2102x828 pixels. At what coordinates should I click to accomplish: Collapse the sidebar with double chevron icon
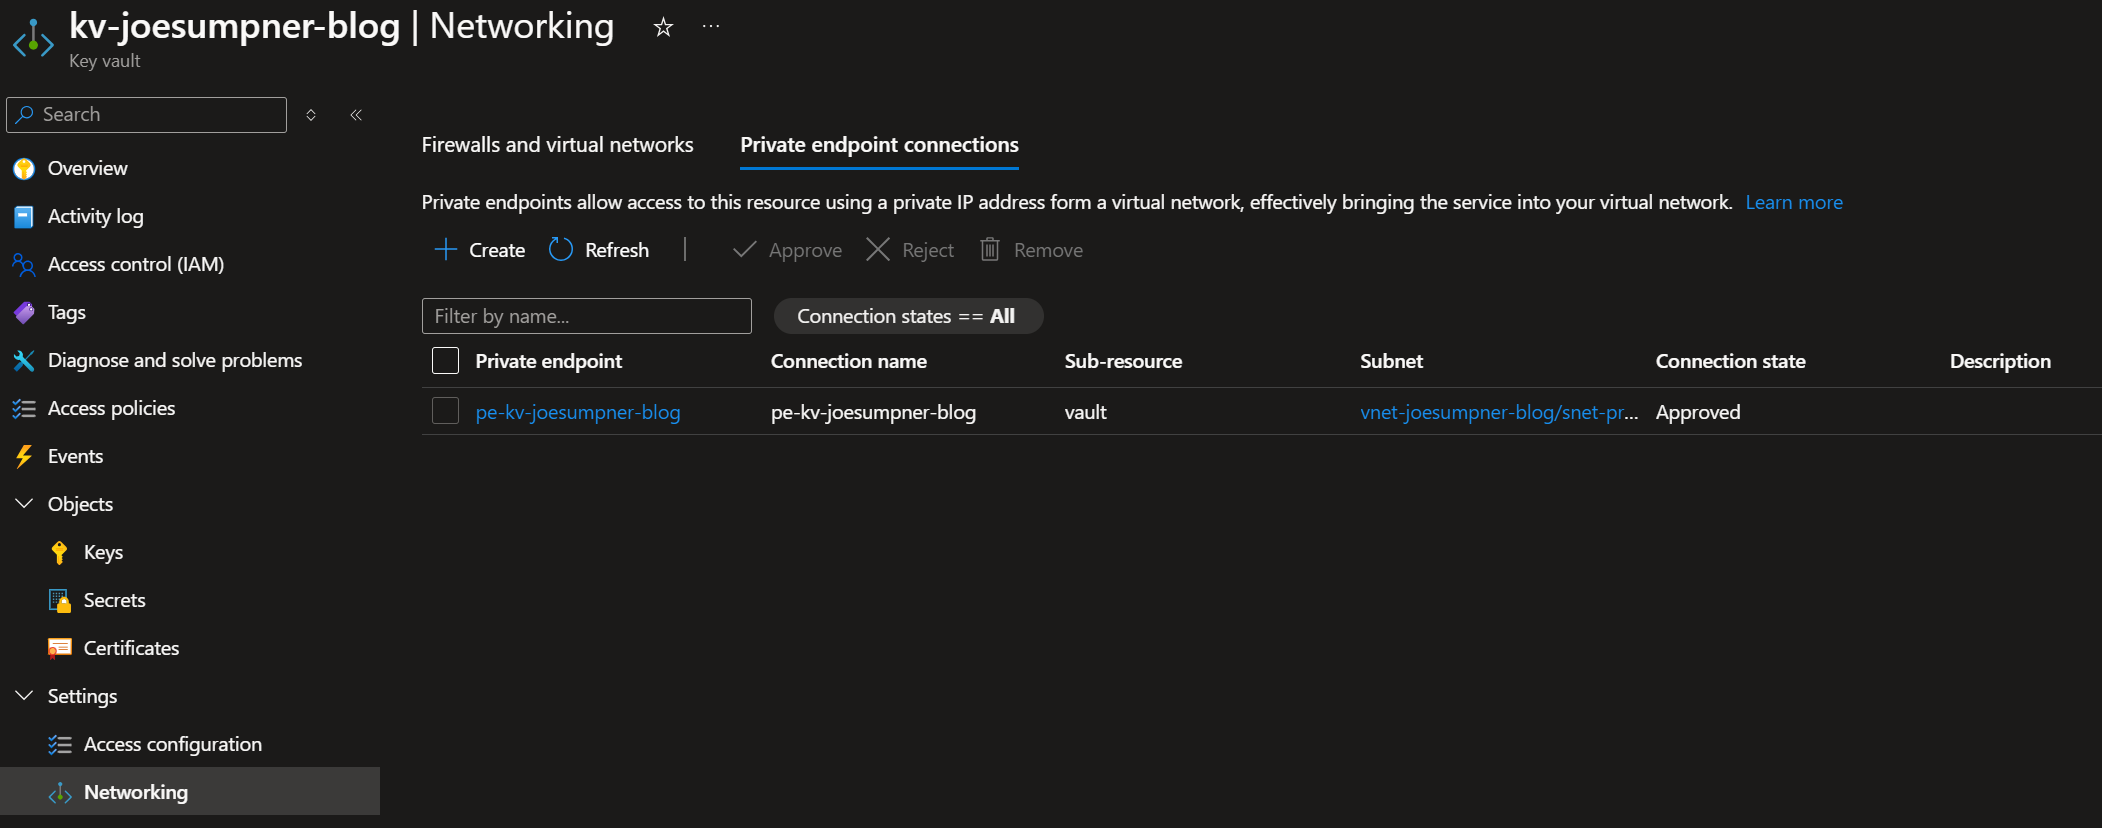tap(356, 115)
